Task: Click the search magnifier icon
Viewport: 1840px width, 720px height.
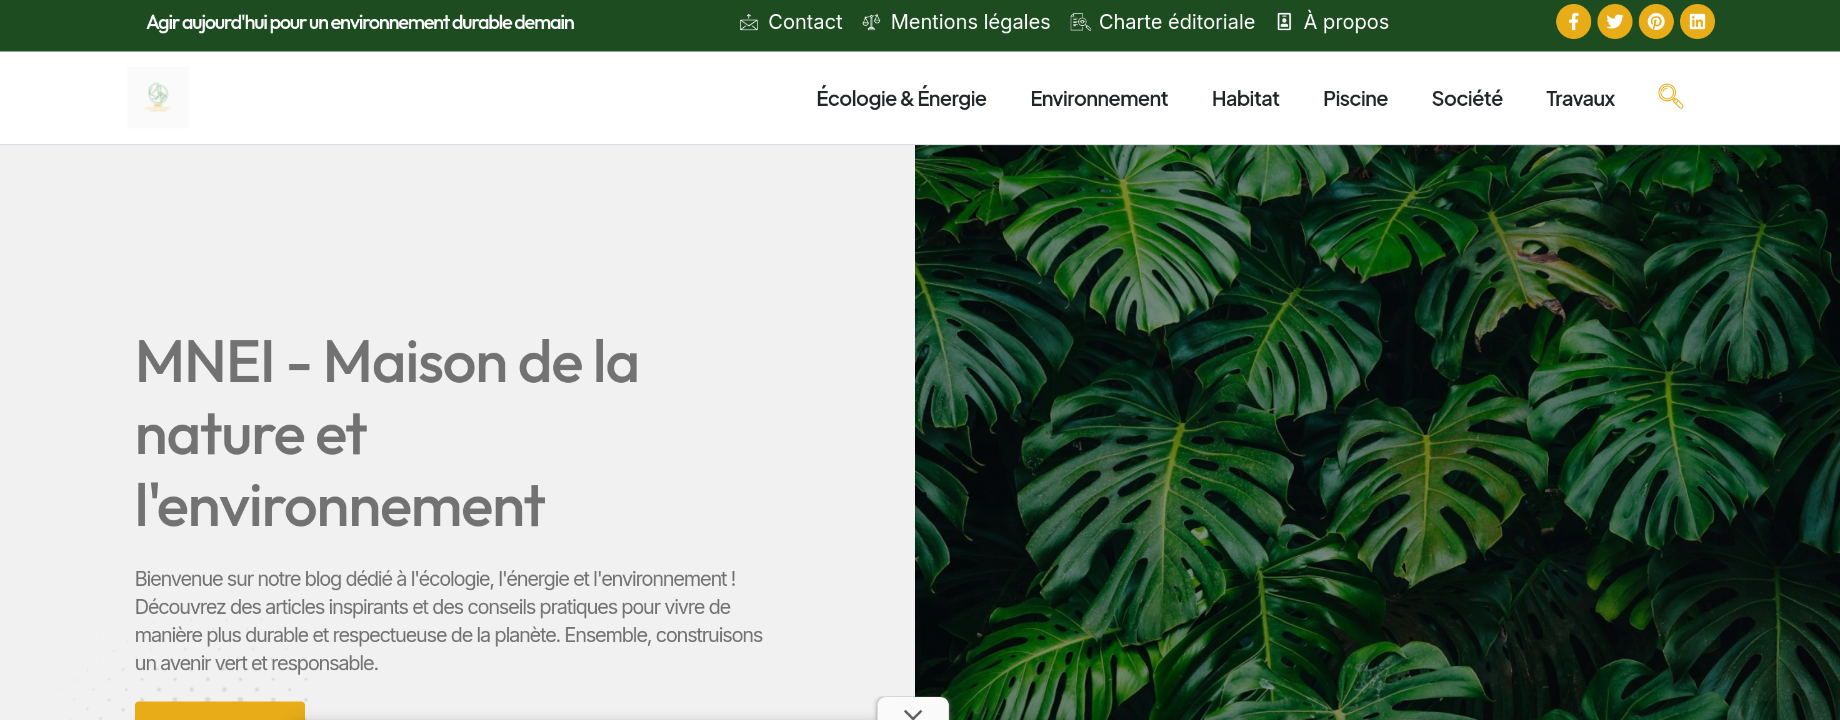Action: point(1670,96)
